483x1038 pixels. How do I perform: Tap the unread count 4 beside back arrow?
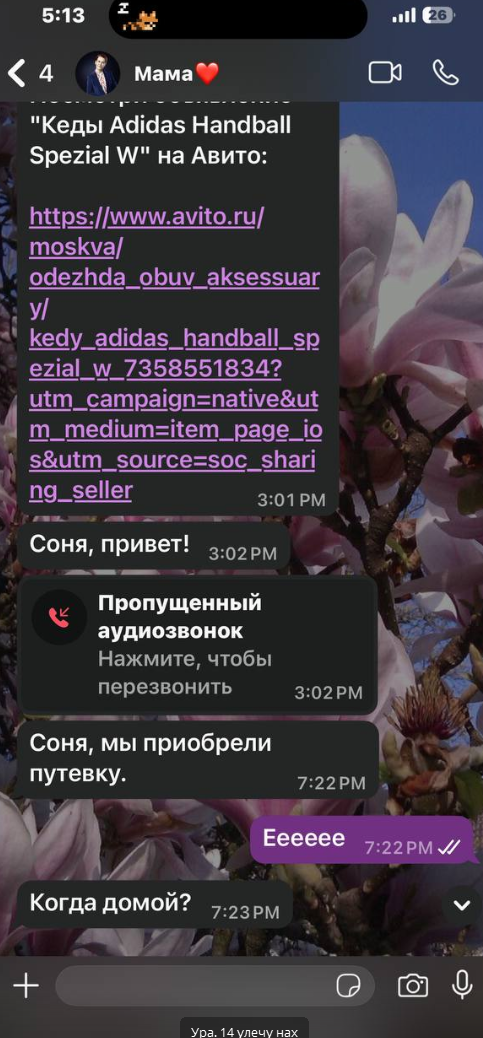coord(46,73)
